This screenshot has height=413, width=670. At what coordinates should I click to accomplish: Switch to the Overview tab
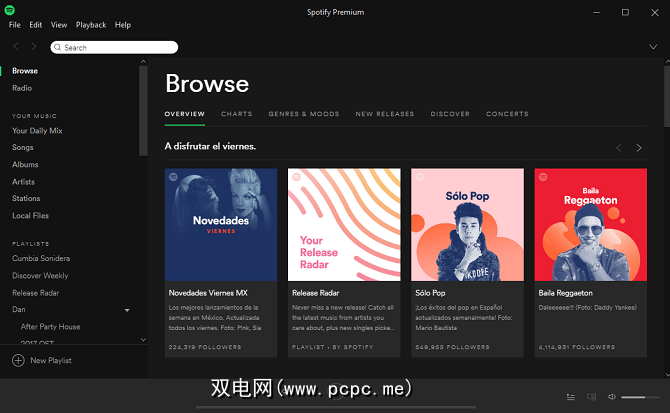point(185,114)
